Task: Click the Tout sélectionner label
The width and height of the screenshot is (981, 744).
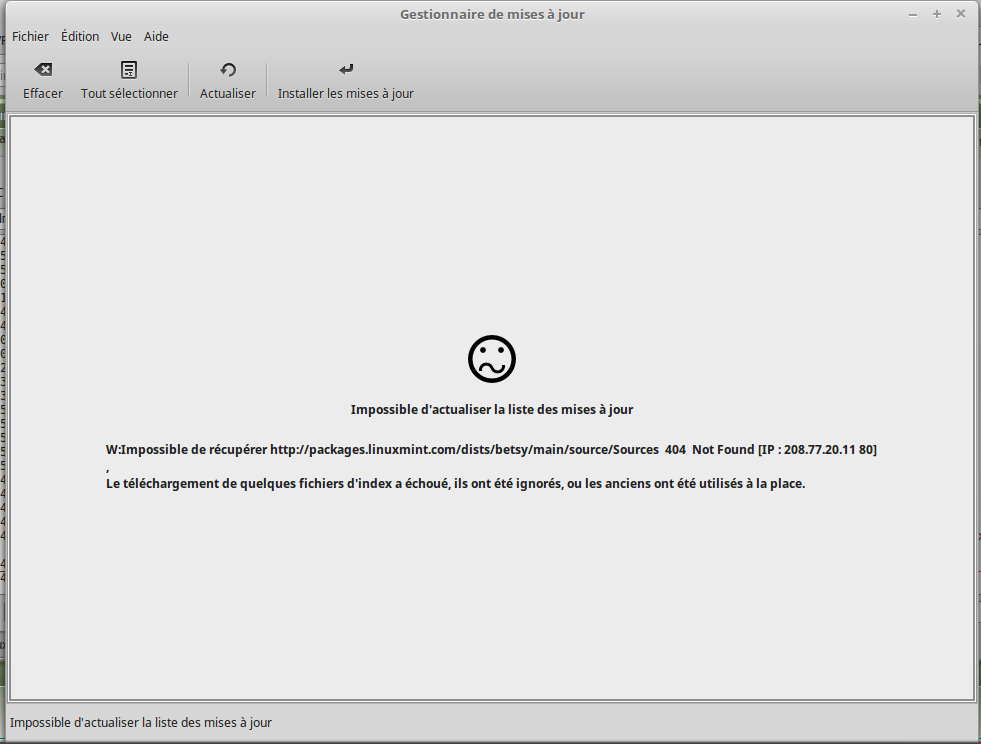Action: pos(129,93)
